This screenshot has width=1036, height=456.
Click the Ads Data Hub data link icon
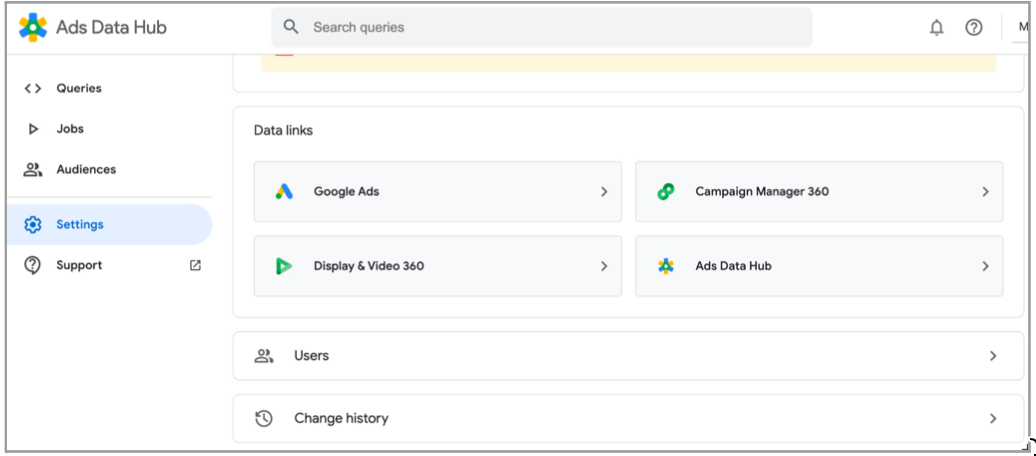pyautogui.click(x=666, y=266)
